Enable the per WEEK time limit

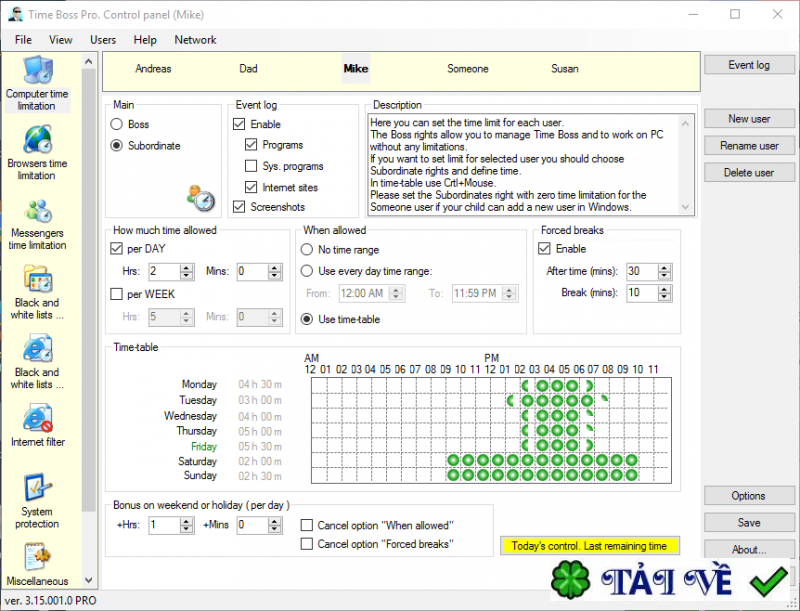pyautogui.click(x=116, y=294)
